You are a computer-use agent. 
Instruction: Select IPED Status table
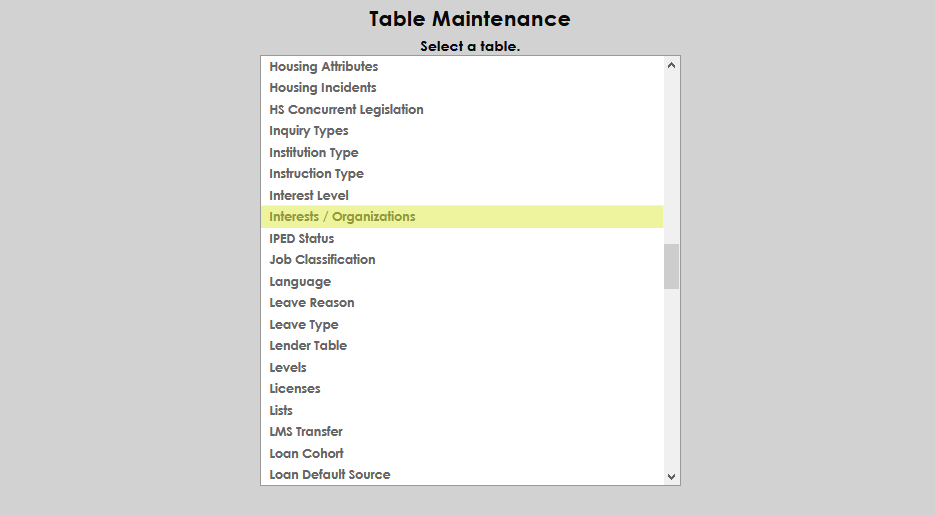coord(301,239)
